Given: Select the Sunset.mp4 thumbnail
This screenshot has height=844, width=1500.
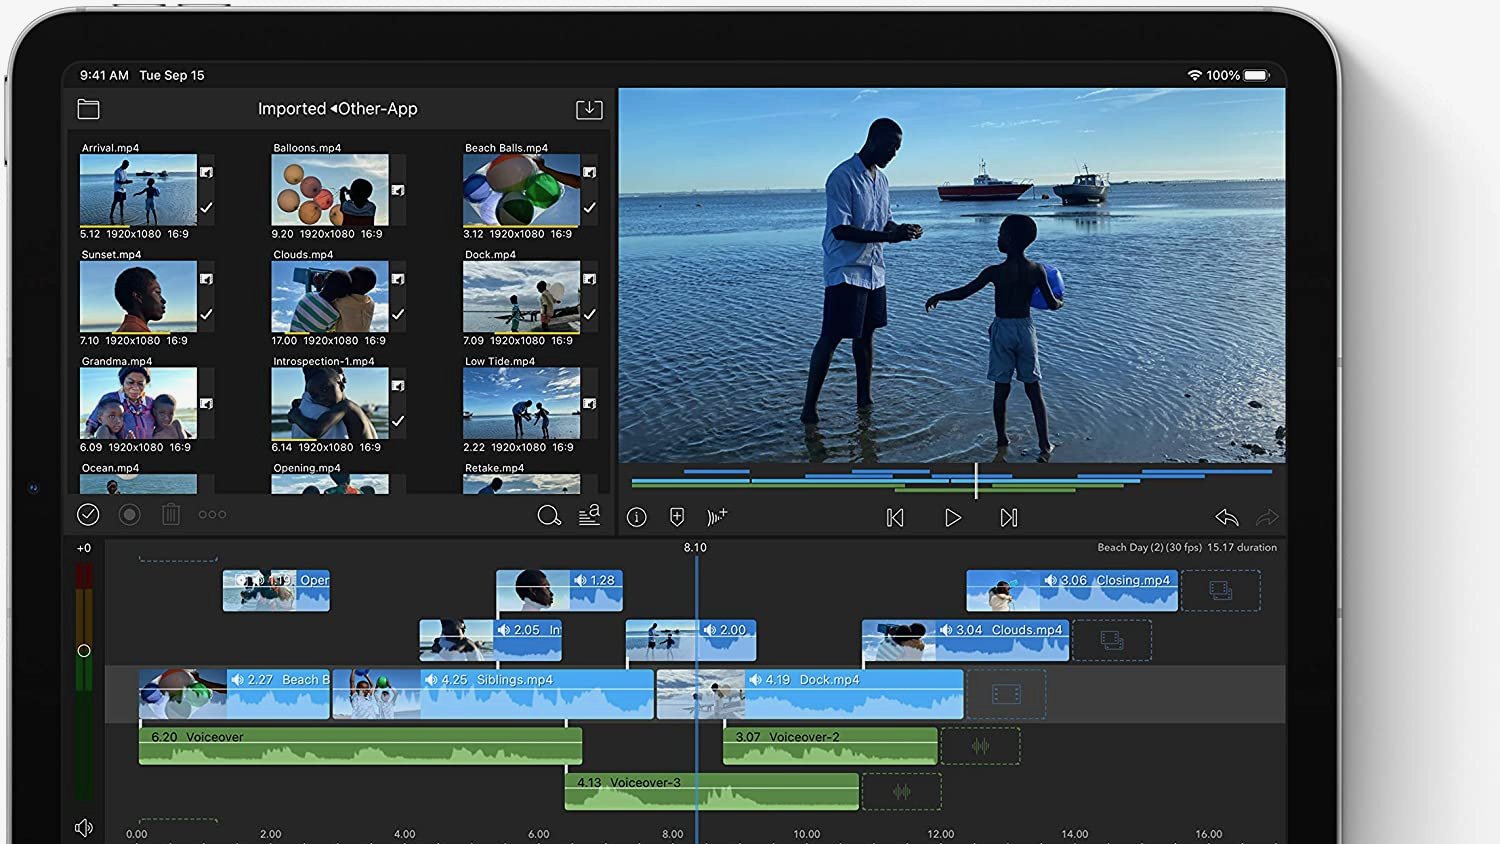Looking at the screenshot, I should coord(138,297).
